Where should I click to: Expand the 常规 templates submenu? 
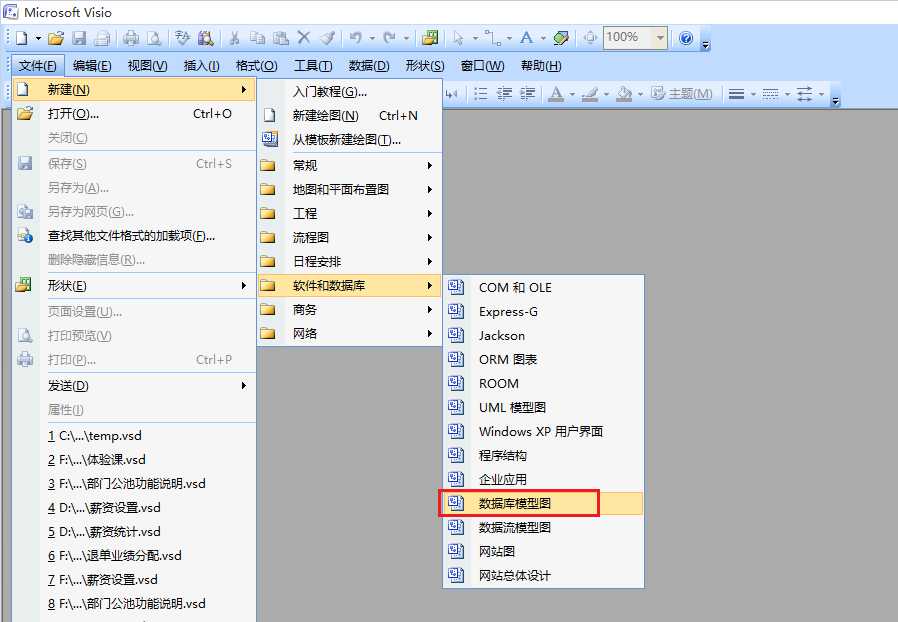pyautogui.click(x=349, y=166)
